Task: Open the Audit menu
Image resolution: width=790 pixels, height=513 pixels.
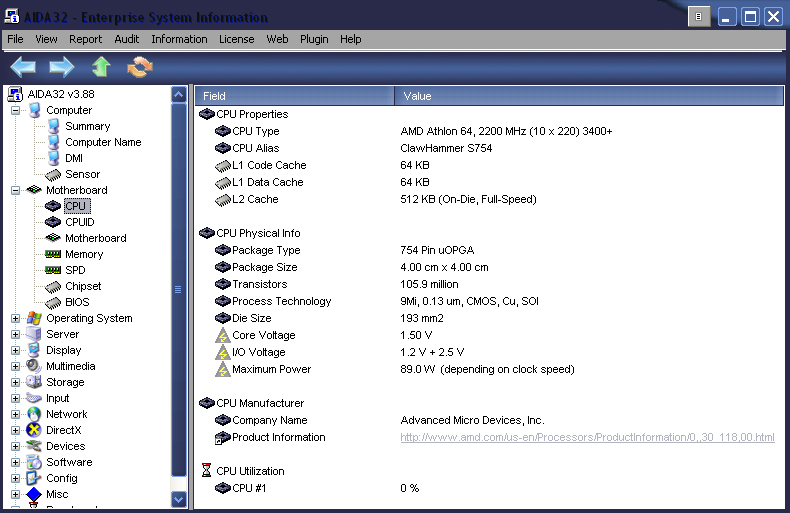Action: click(x=126, y=39)
